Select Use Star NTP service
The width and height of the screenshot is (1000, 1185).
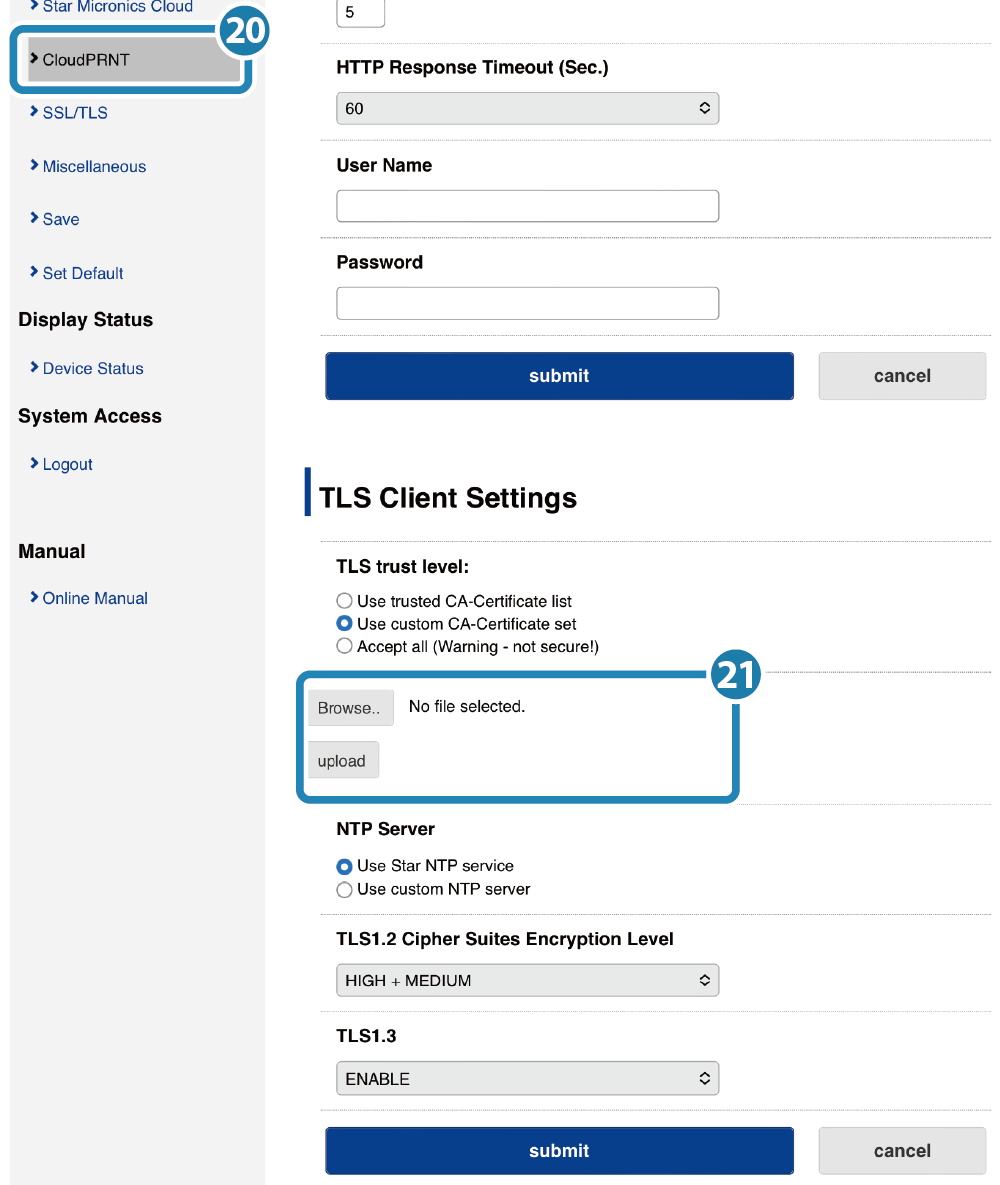tap(345, 866)
